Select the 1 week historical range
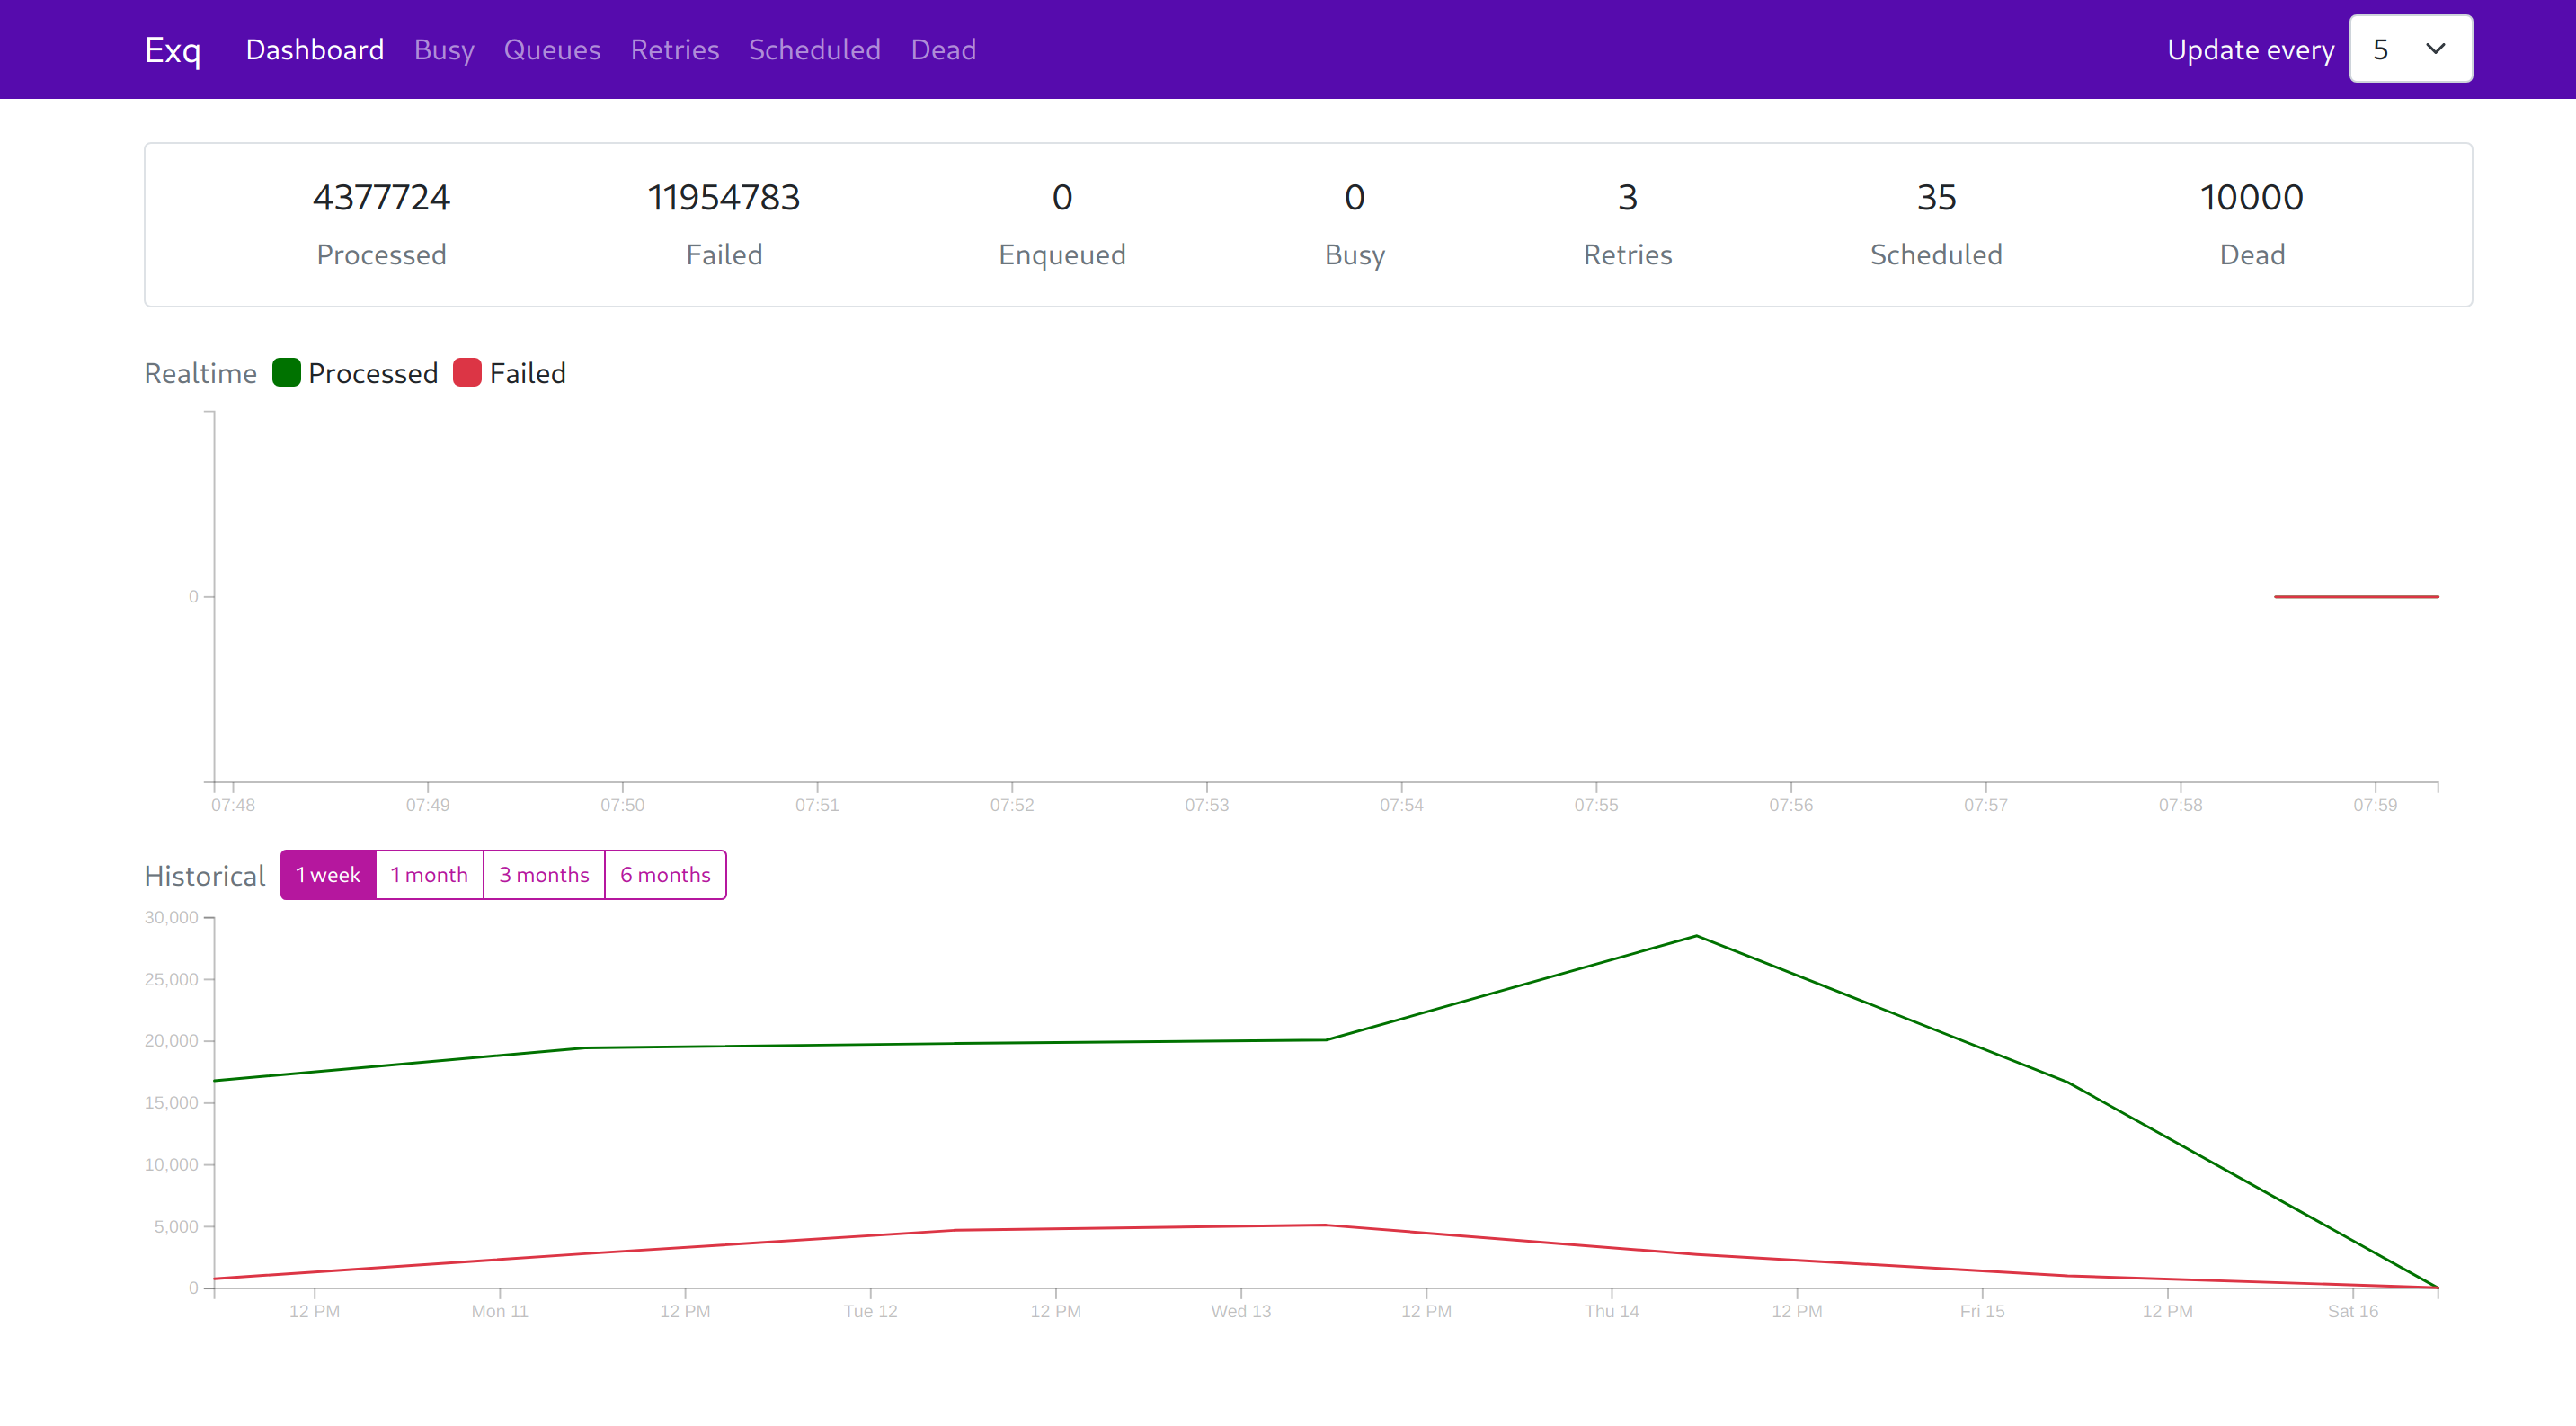The height and width of the screenshot is (1426, 2576). 327,875
